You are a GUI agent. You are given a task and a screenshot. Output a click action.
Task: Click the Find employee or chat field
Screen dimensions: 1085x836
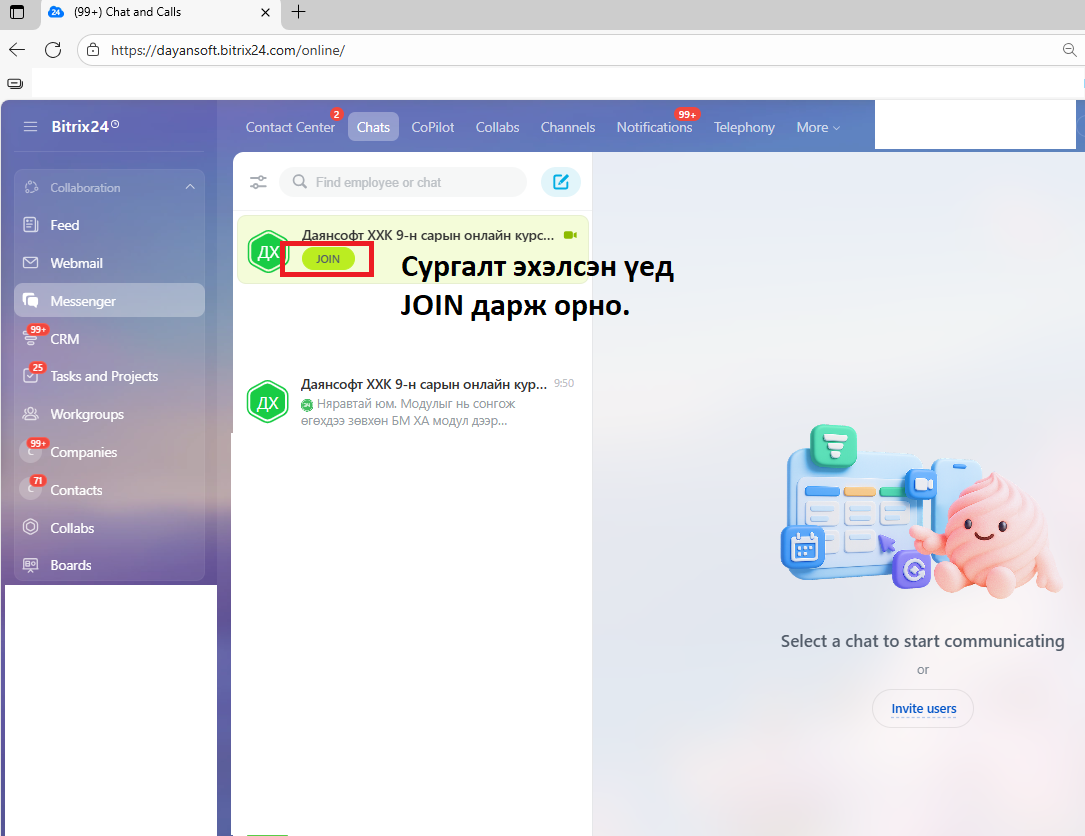click(403, 182)
